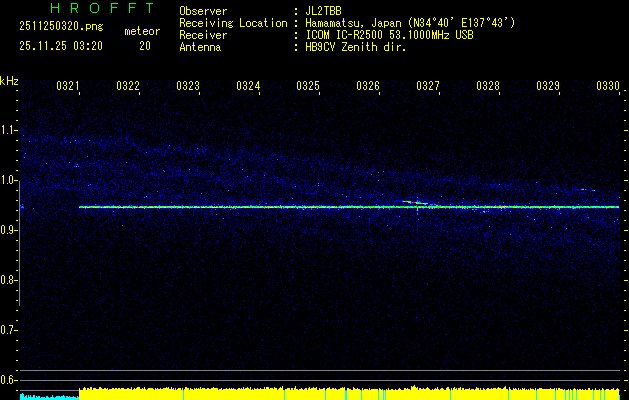Click the 0325 time marker

pos(308,87)
